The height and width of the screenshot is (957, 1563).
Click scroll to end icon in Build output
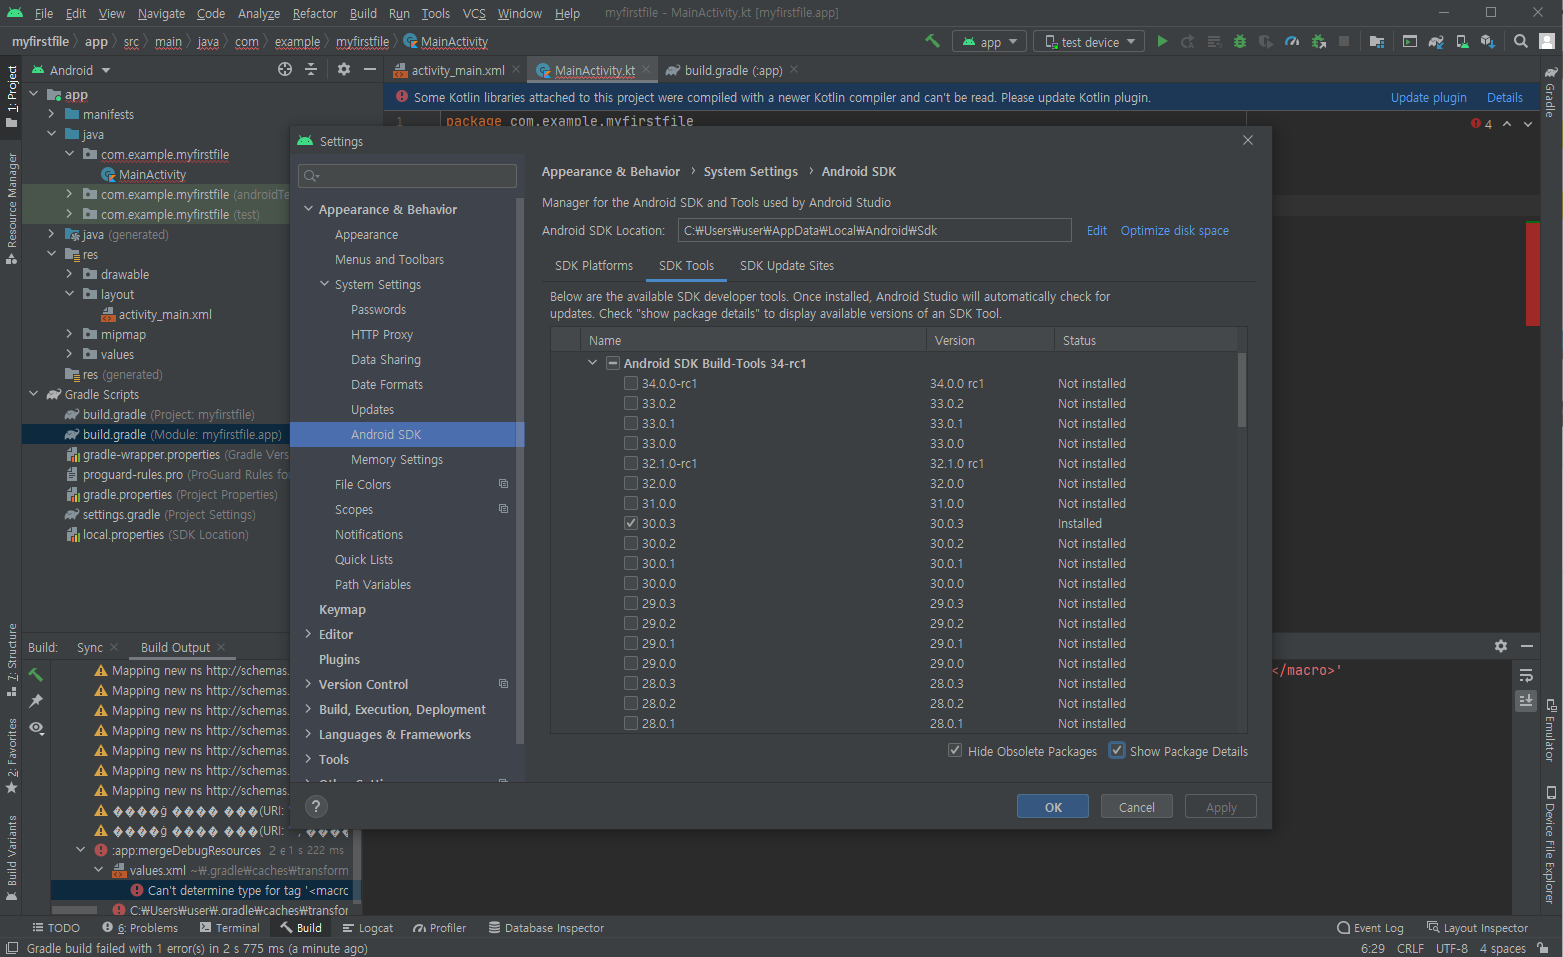[x=1526, y=701]
